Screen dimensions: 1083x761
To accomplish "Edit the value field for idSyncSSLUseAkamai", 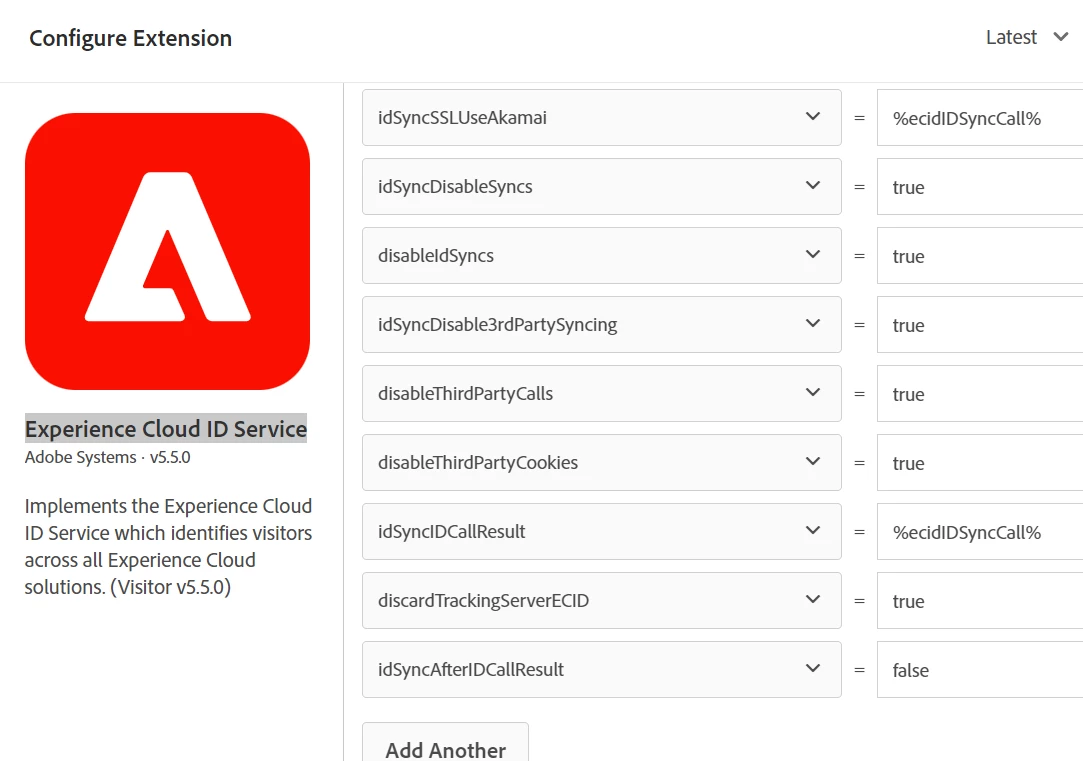I will (x=980, y=117).
